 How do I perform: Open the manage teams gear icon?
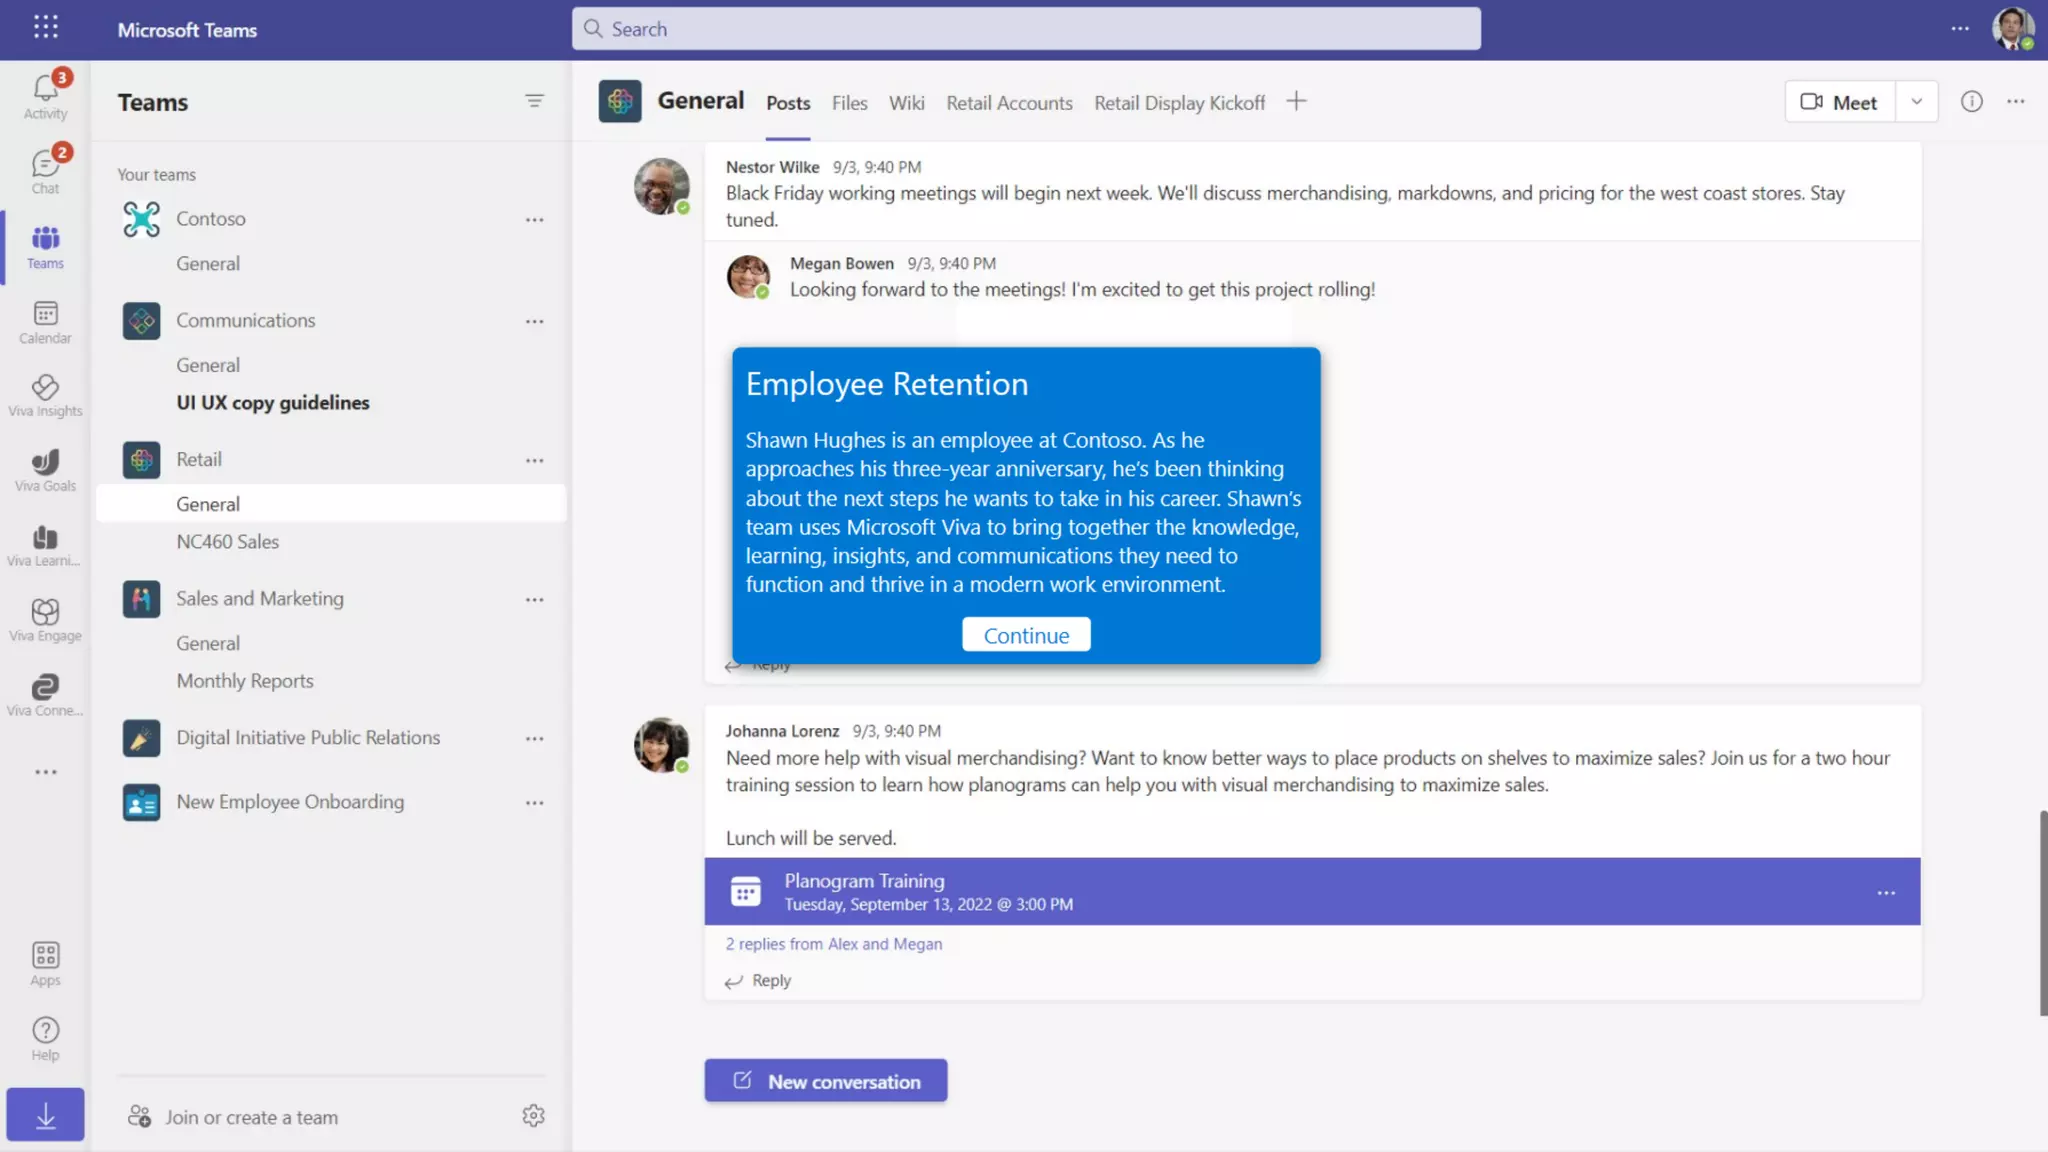(x=533, y=1116)
